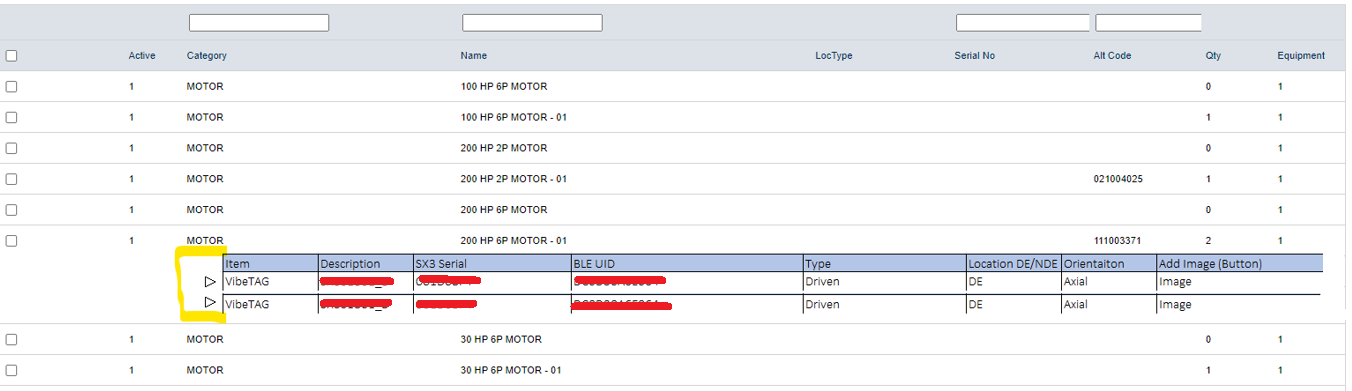This screenshot has height=391, width=1352.
Task: Sort by the Category column header
Action: (207, 56)
